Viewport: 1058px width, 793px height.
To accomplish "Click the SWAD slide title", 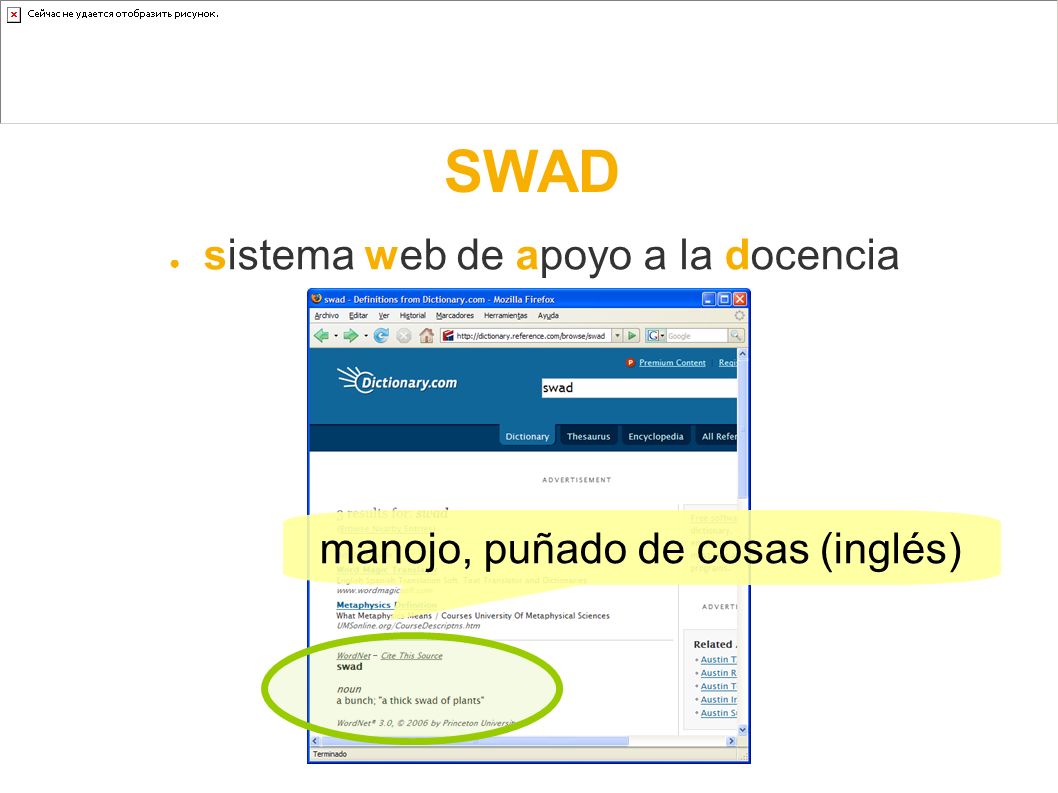I will tap(532, 171).
